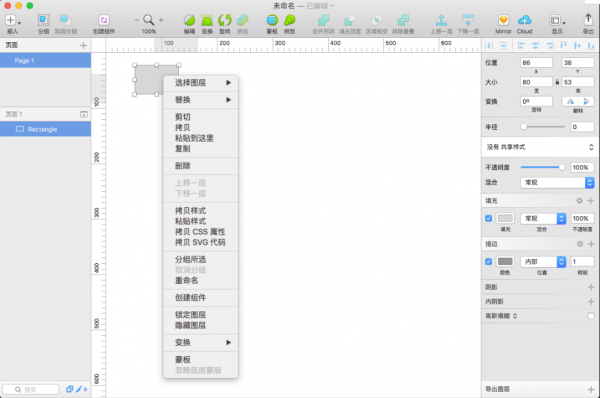Expand the shared style selector
Viewport: 600px width, 398px height.
[x=540, y=147]
